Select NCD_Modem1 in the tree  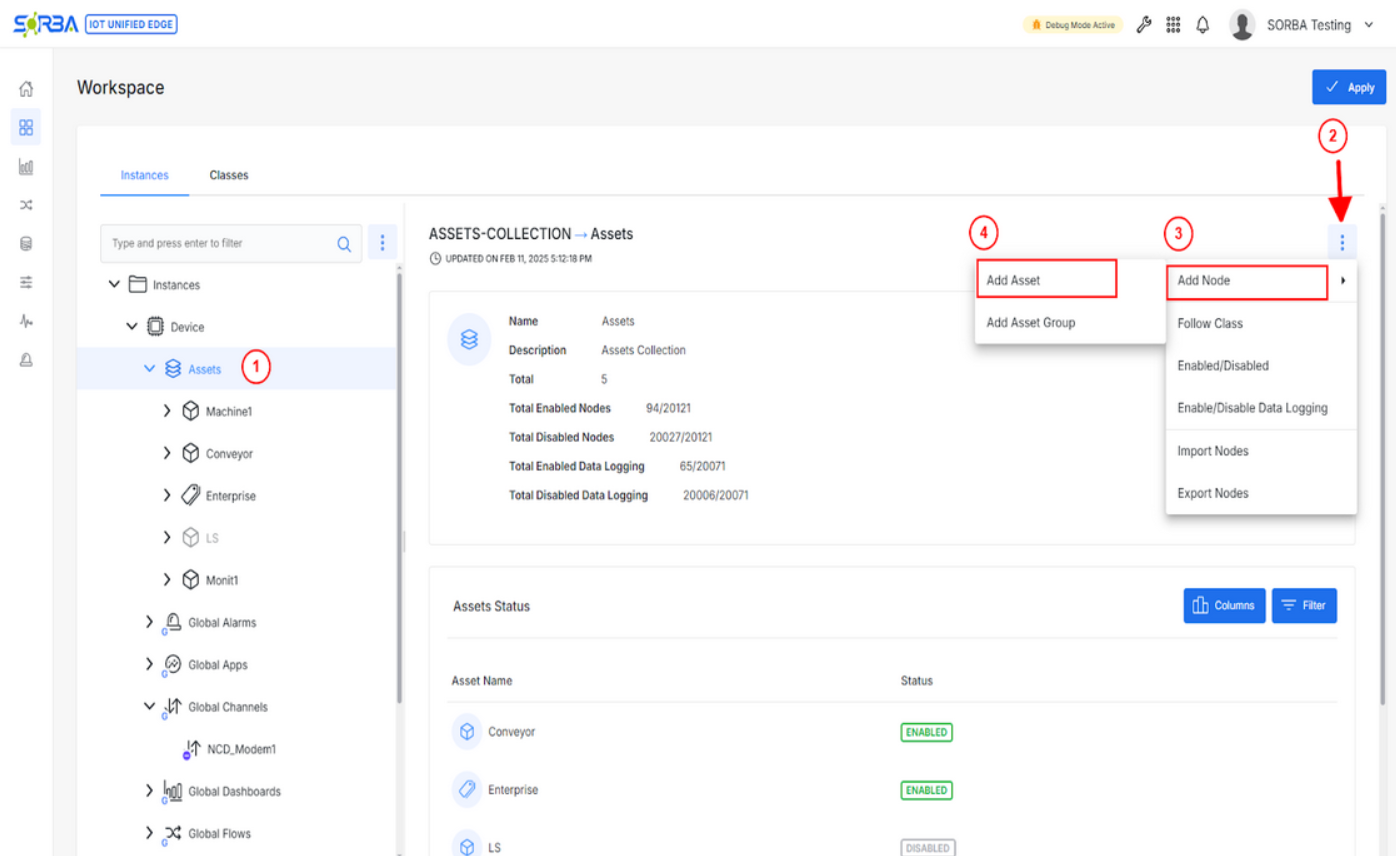click(241, 749)
